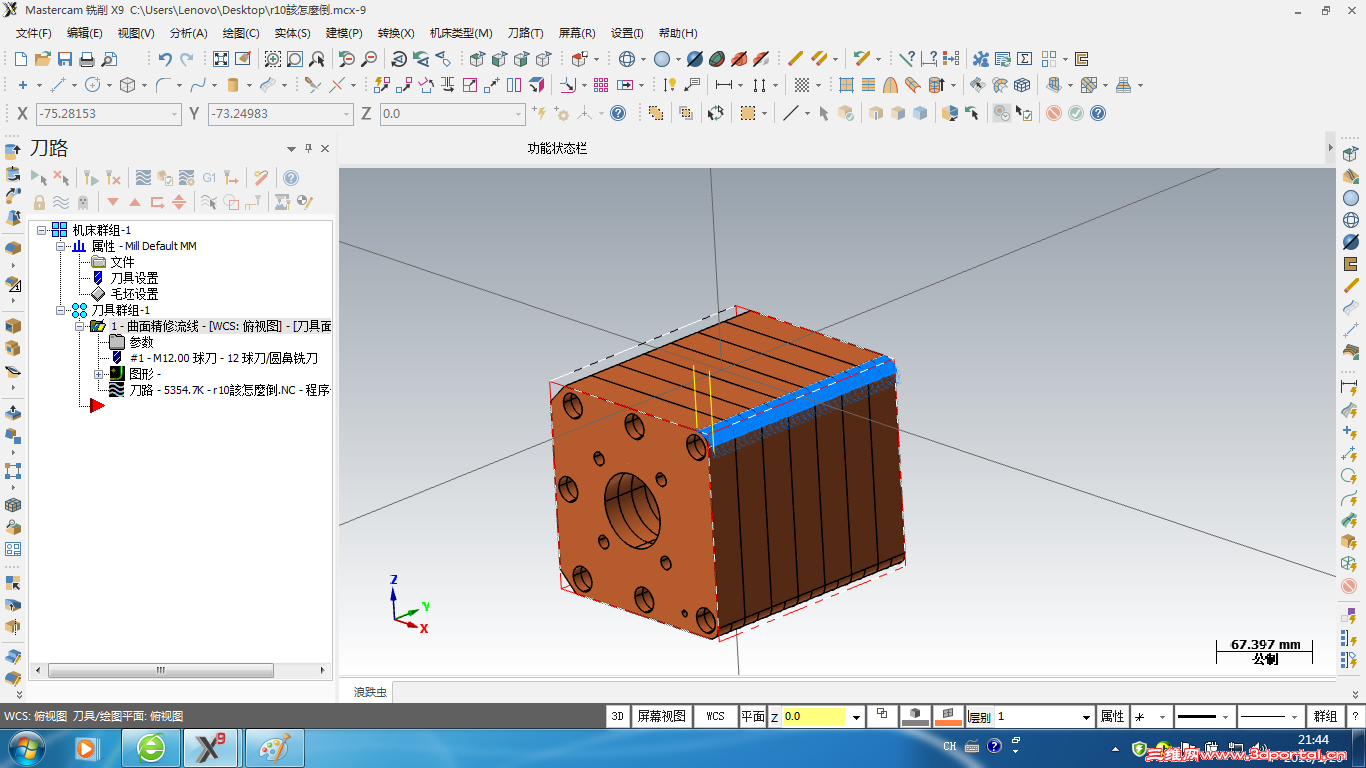Click the Undo arrow icon
The height and width of the screenshot is (768, 1366).
pyautogui.click(x=165, y=59)
